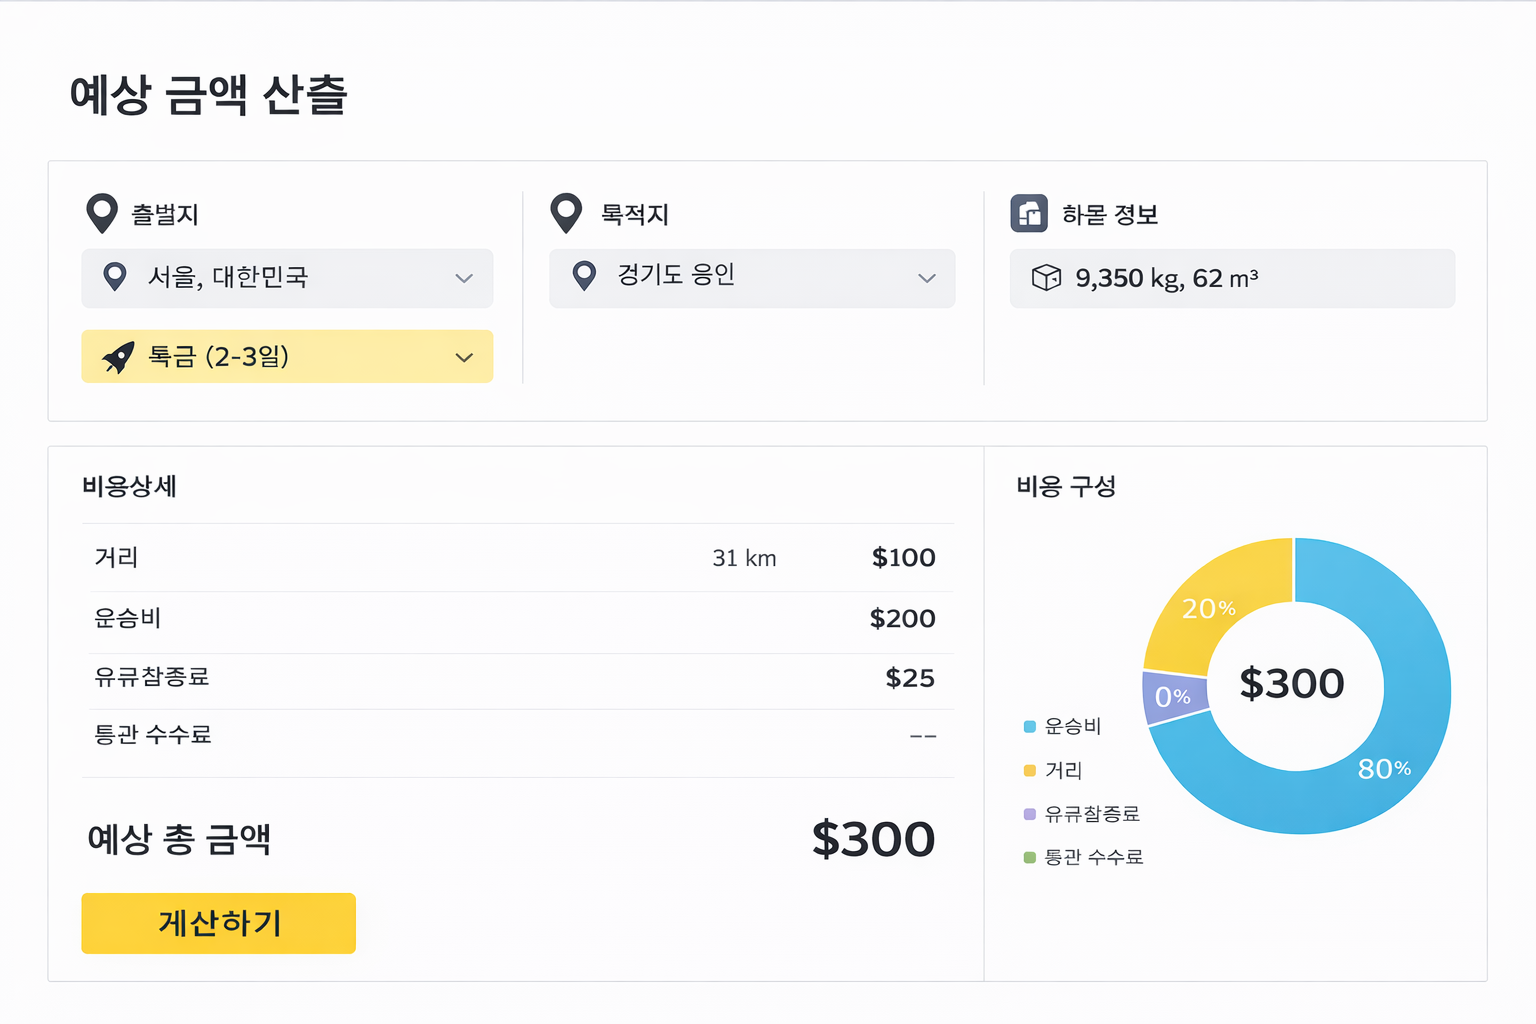Viewport: 1536px width, 1024px height.
Task: Click the yellow 거리 legend swatch
Action: (1030, 770)
